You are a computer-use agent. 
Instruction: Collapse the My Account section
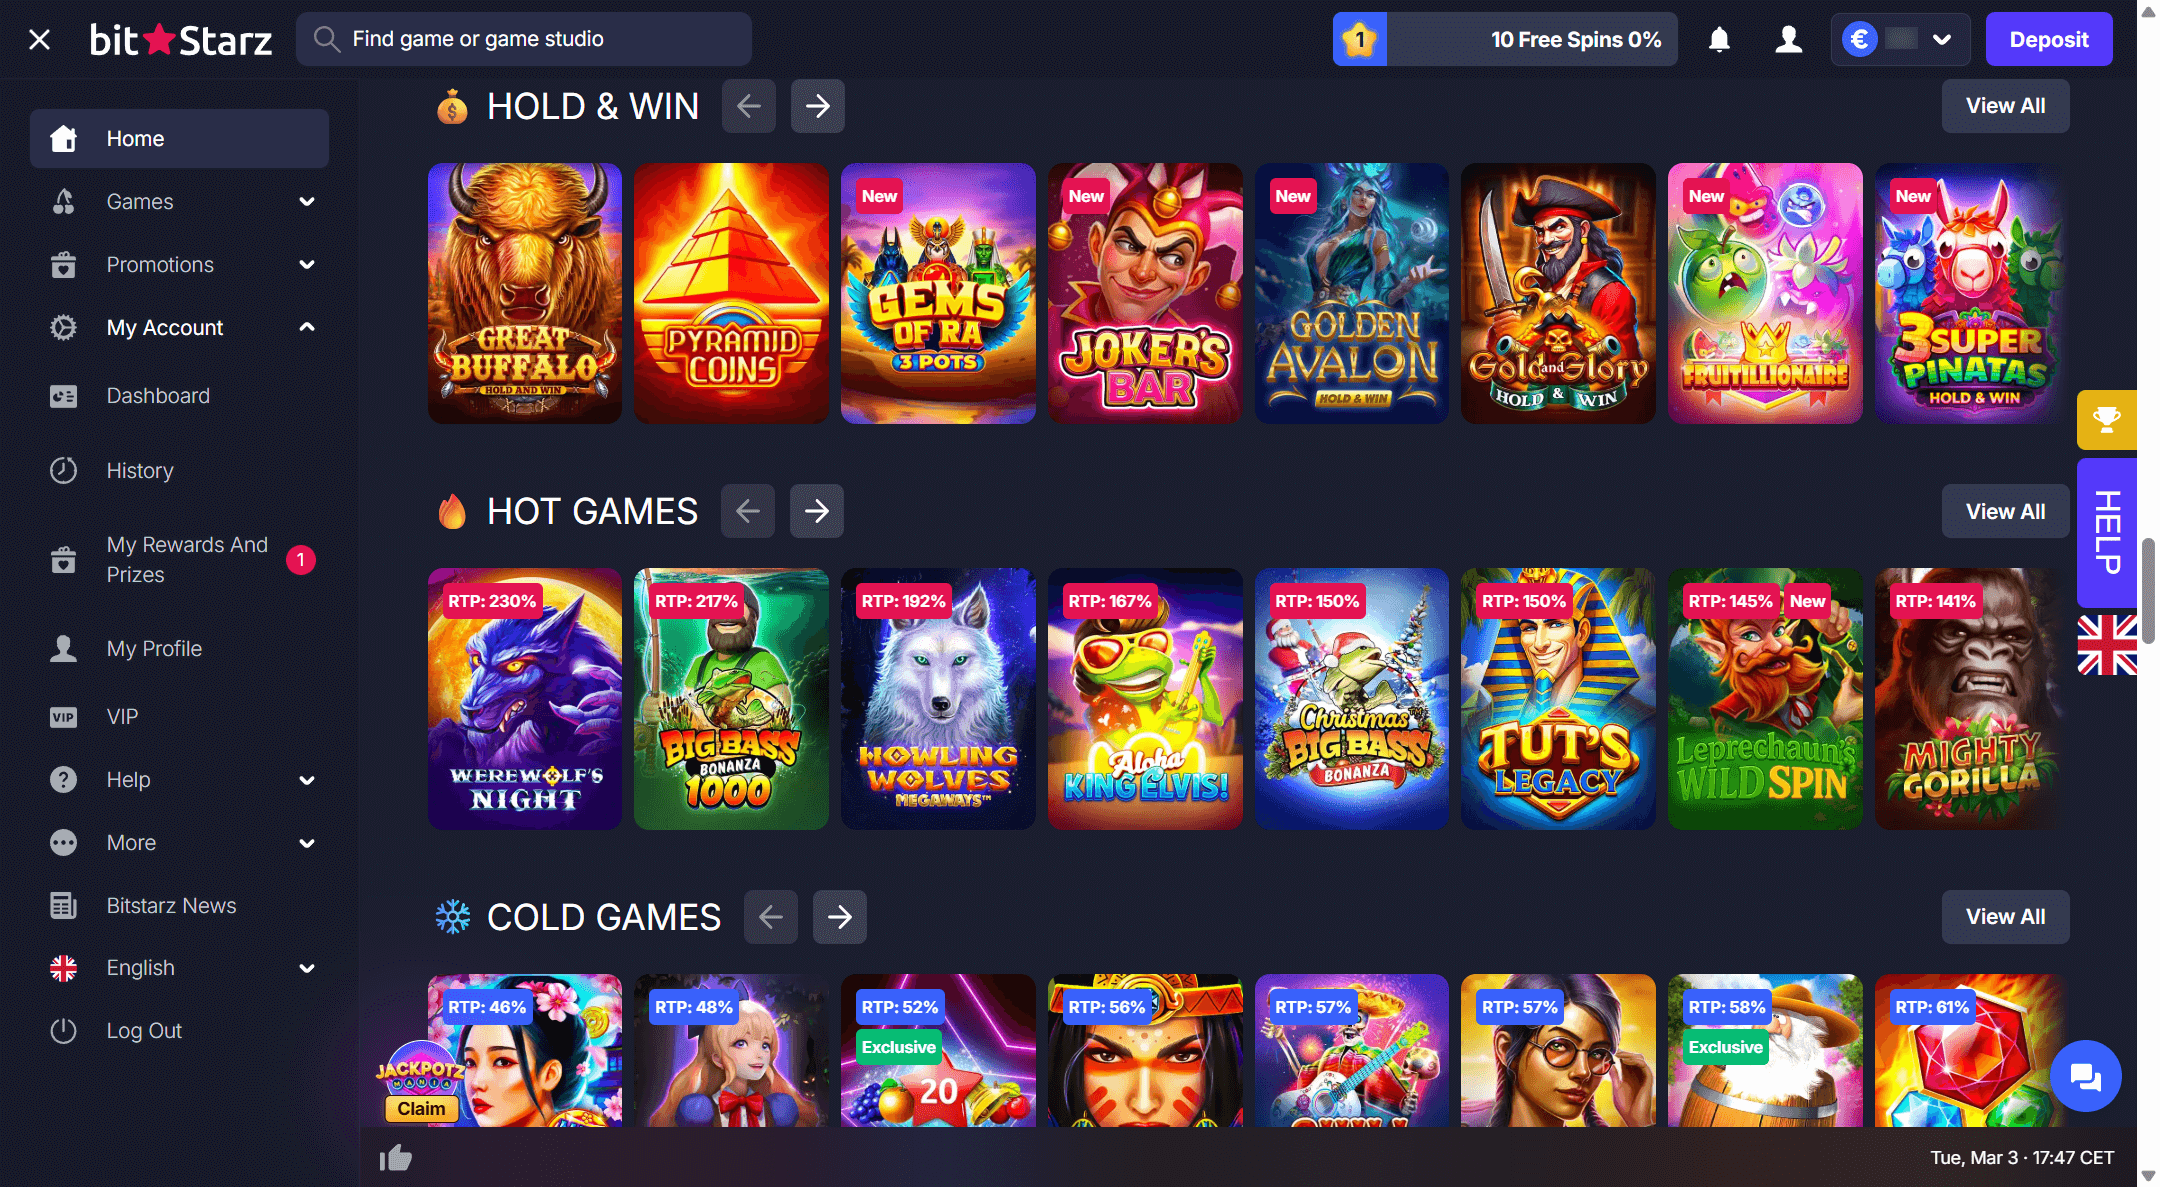click(307, 327)
